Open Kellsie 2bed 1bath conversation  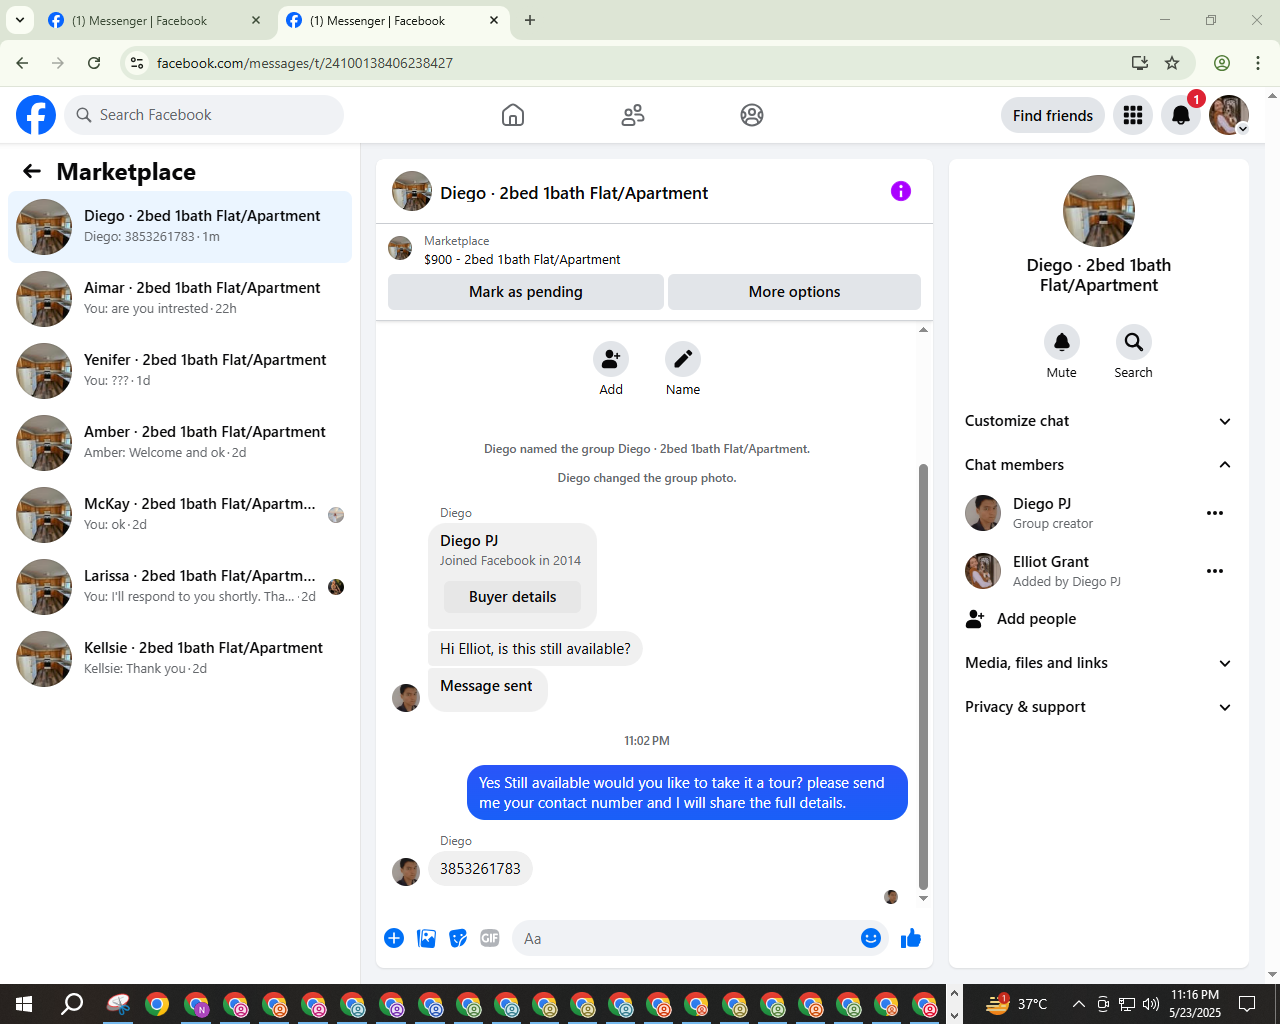tap(180, 658)
